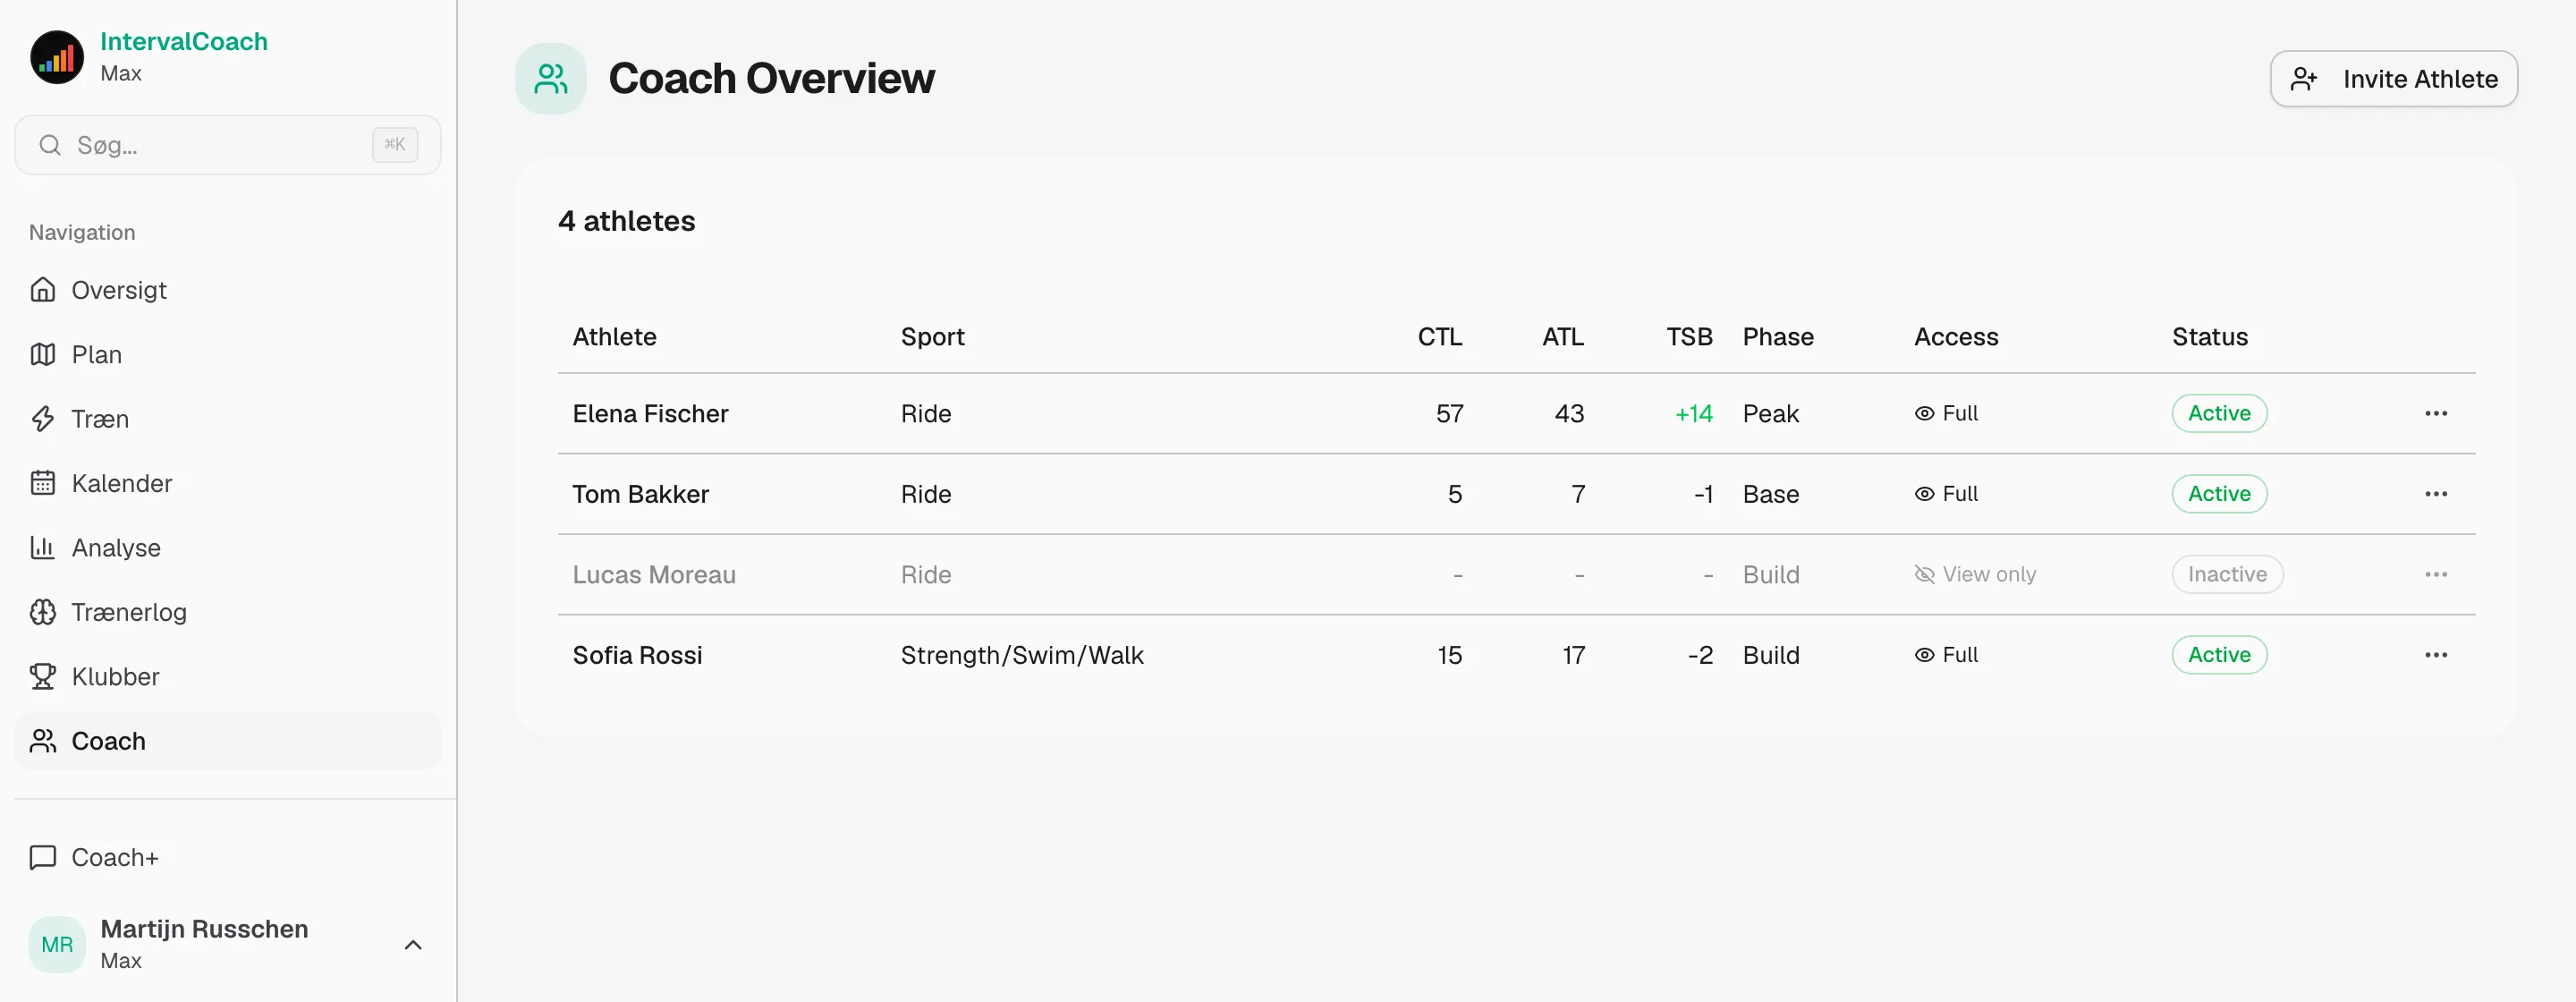The image size is (2576, 1002).
Task: Select the Træn lightning icon
Action: [x=43, y=419]
